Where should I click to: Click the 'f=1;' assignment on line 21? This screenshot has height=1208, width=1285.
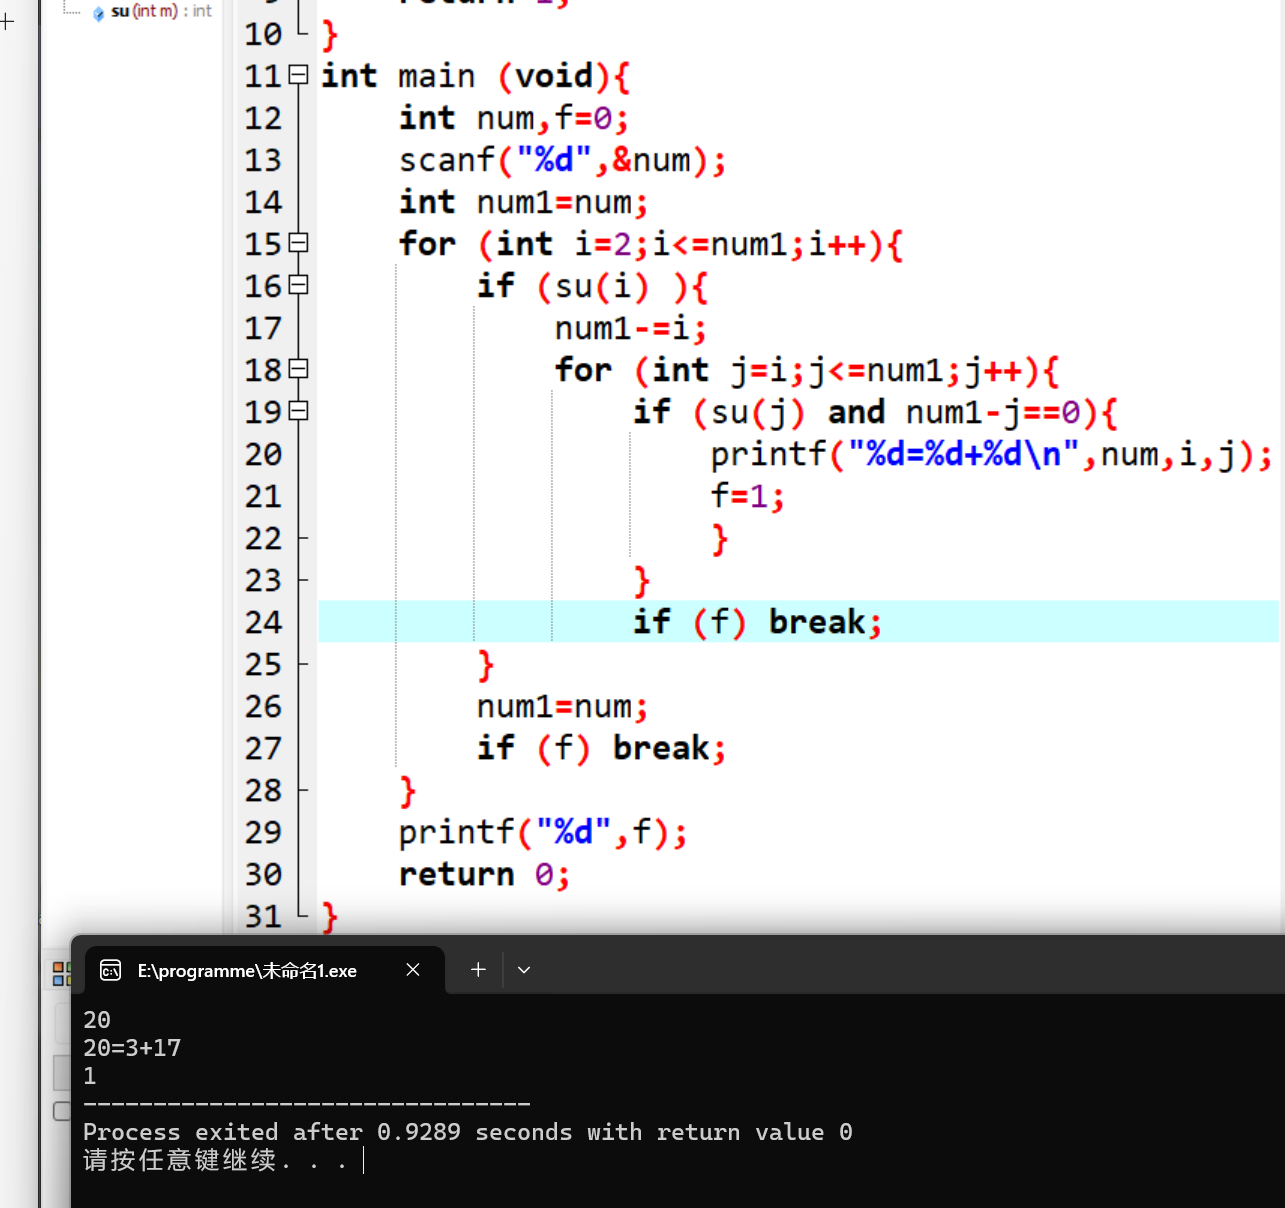click(x=747, y=496)
